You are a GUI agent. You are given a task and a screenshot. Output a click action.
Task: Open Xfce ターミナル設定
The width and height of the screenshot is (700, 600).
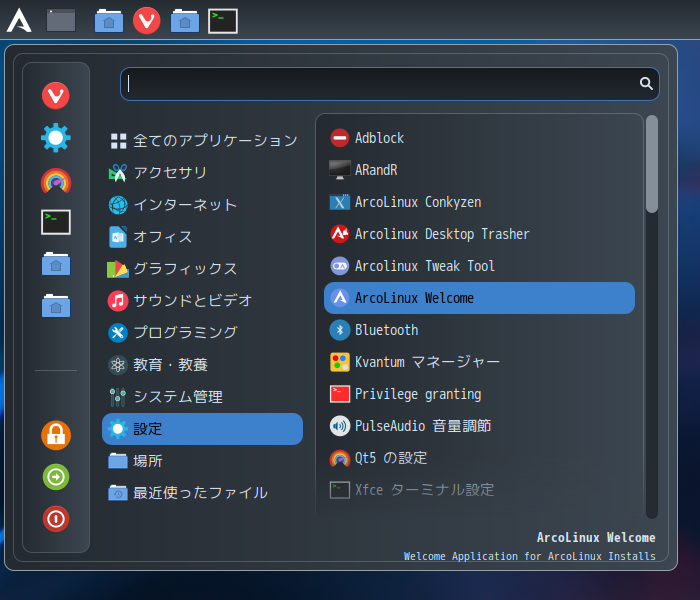coord(479,490)
